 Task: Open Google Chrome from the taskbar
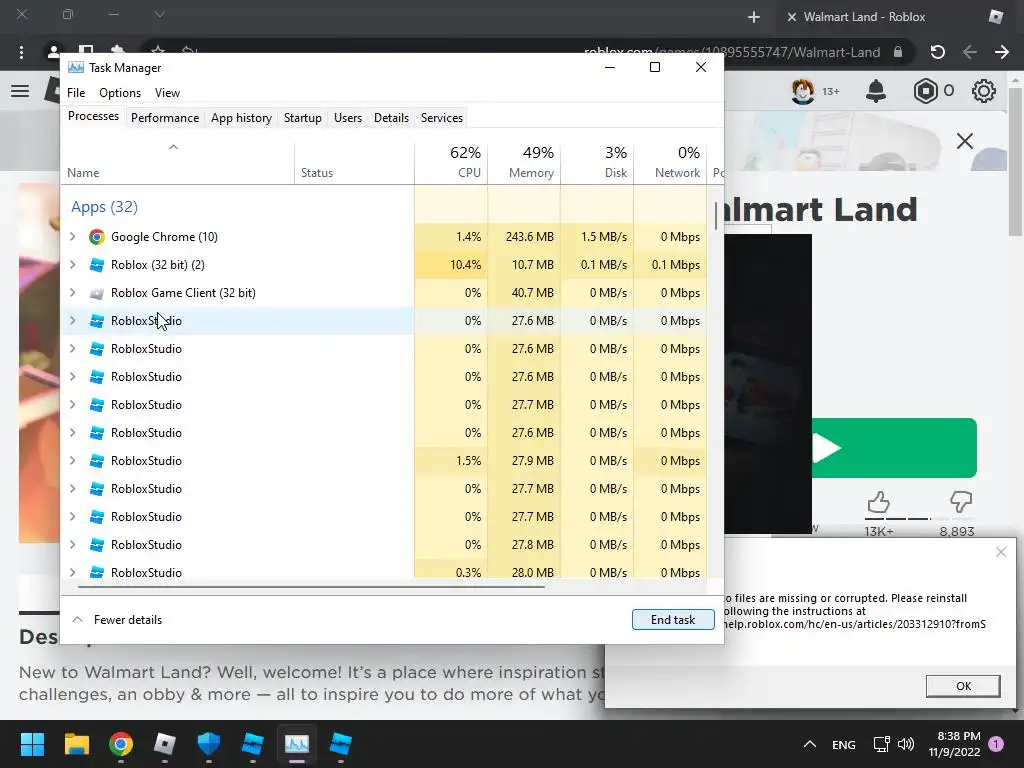pyautogui.click(x=121, y=743)
